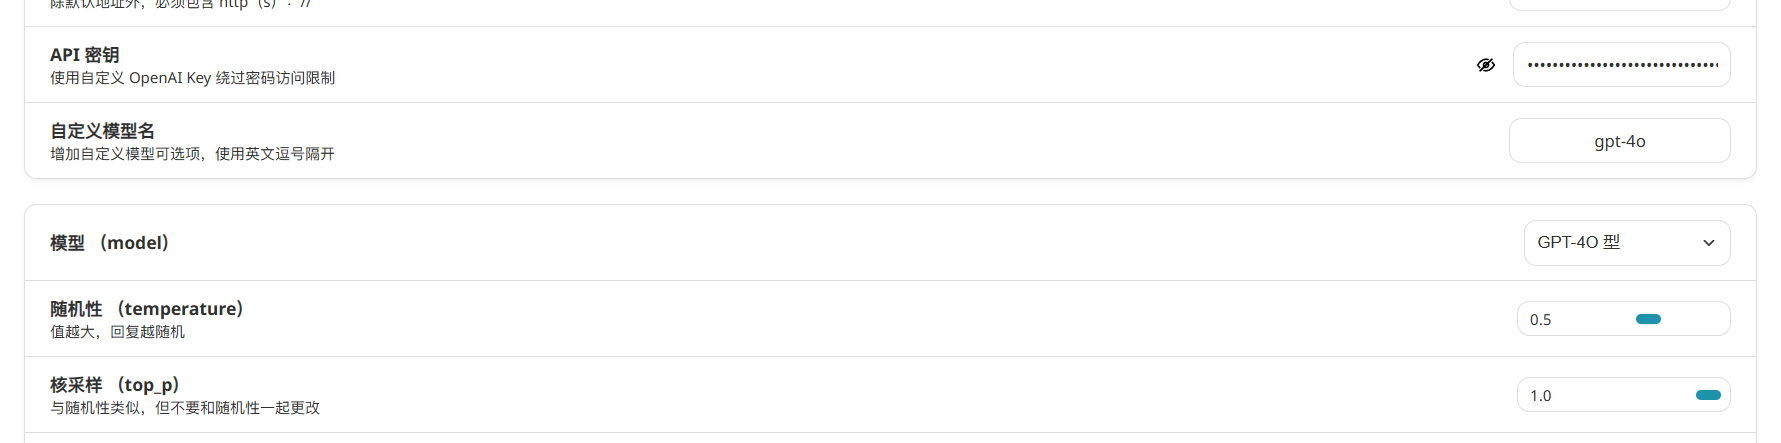Select the "API 密钥" heading
Screen dimensions: 1781x443
[x=85, y=55]
